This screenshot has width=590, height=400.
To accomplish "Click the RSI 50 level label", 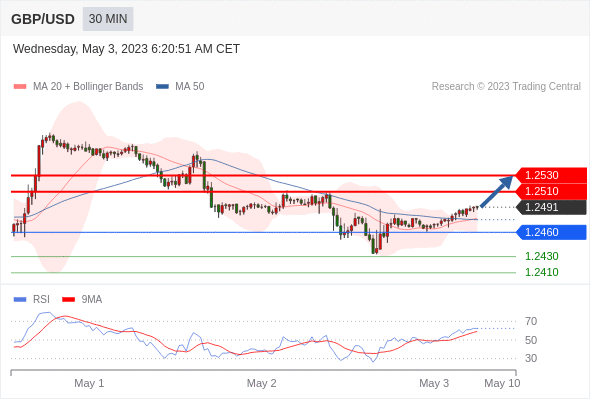I will 531,340.
